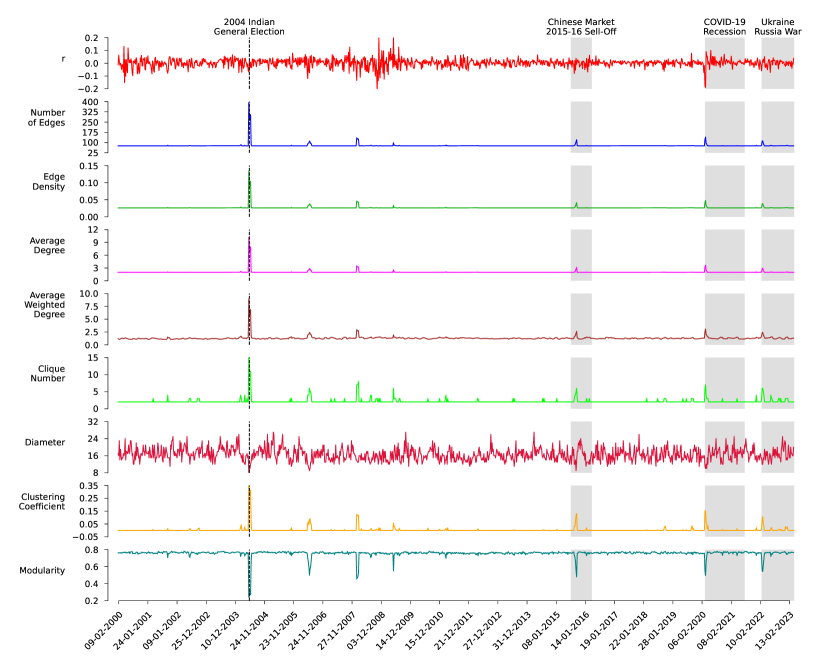Click the x-axis date 22-01-2018
Screen dimensions: 831x670
(629, 630)
